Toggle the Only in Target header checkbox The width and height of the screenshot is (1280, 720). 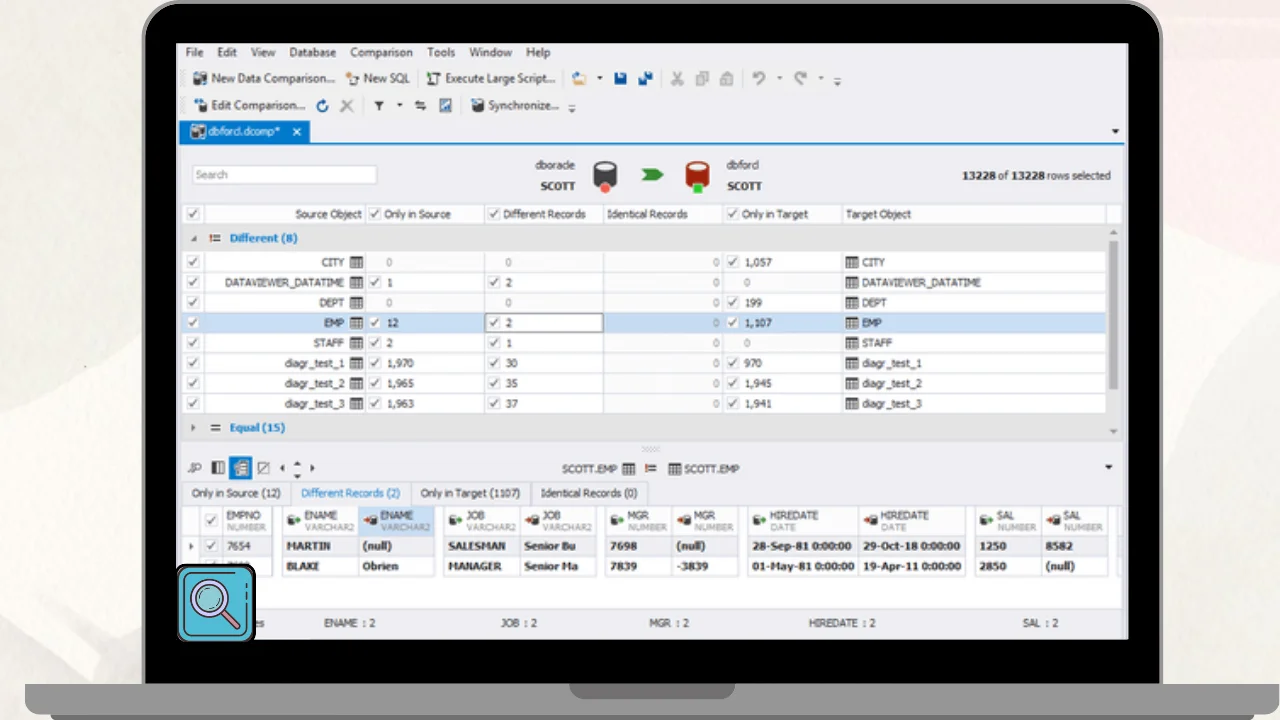(x=733, y=214)
